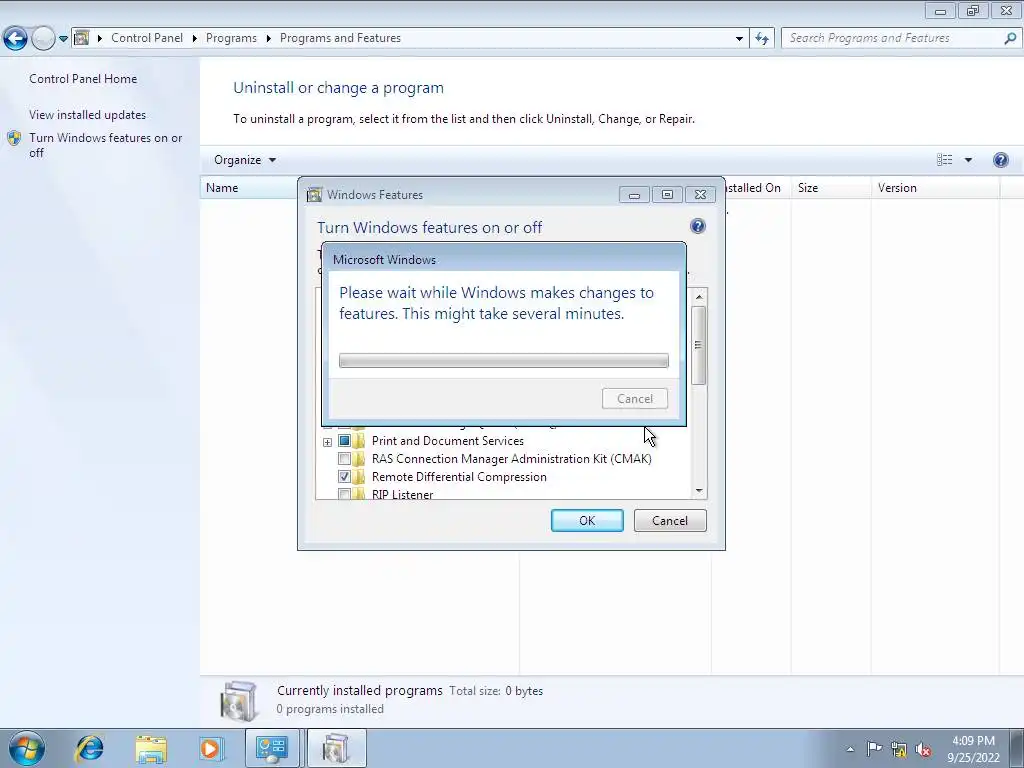This screenshot has height=768, width=1024.
Task: Open Turn Windows features on or off
Action: pos(106,145)
